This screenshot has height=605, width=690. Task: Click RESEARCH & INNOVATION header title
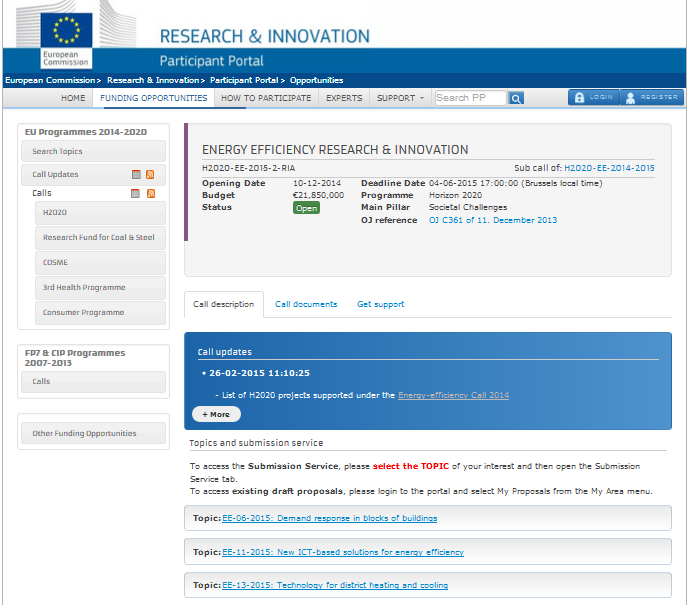[265, 36]
